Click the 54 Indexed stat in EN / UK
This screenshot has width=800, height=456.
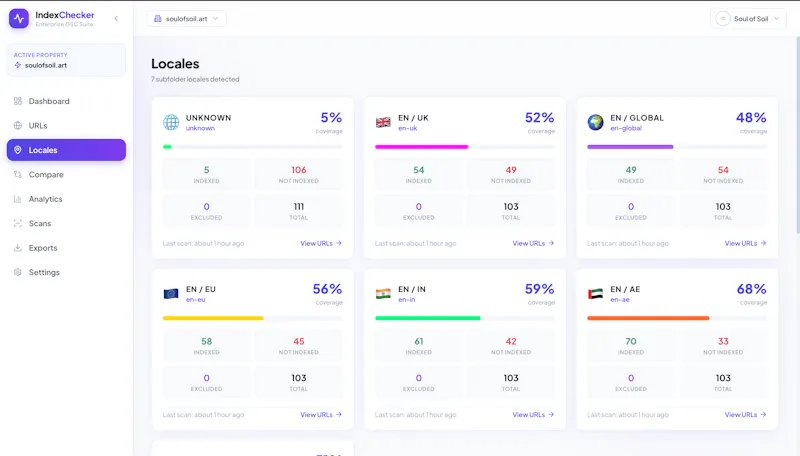(x=419, y=174)
